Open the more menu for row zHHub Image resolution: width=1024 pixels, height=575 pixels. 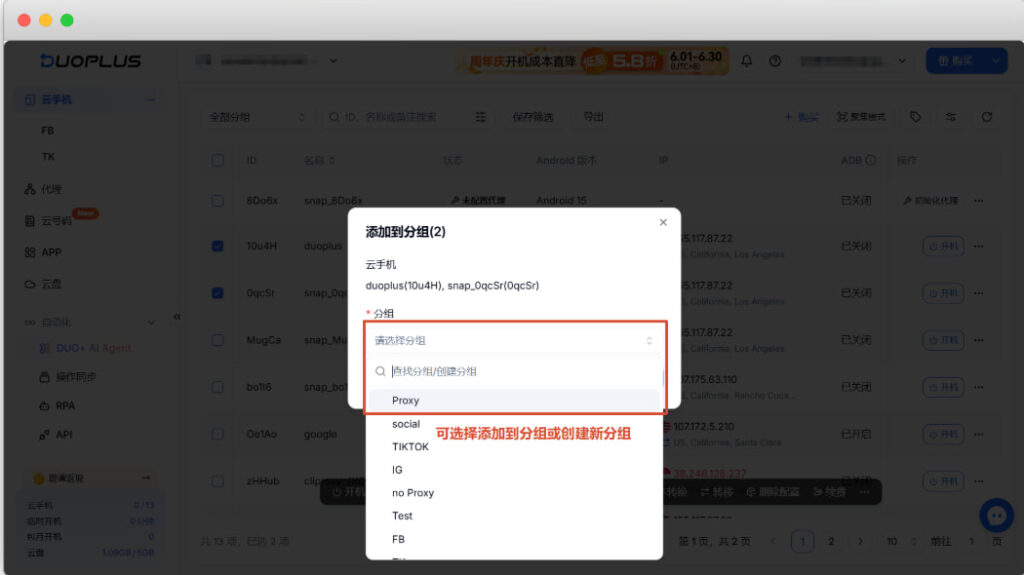coord(978,481)
